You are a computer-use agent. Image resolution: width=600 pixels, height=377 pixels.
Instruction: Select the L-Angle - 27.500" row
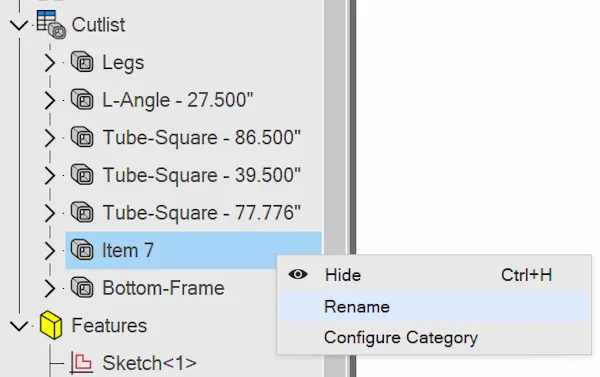coord(178,100)
